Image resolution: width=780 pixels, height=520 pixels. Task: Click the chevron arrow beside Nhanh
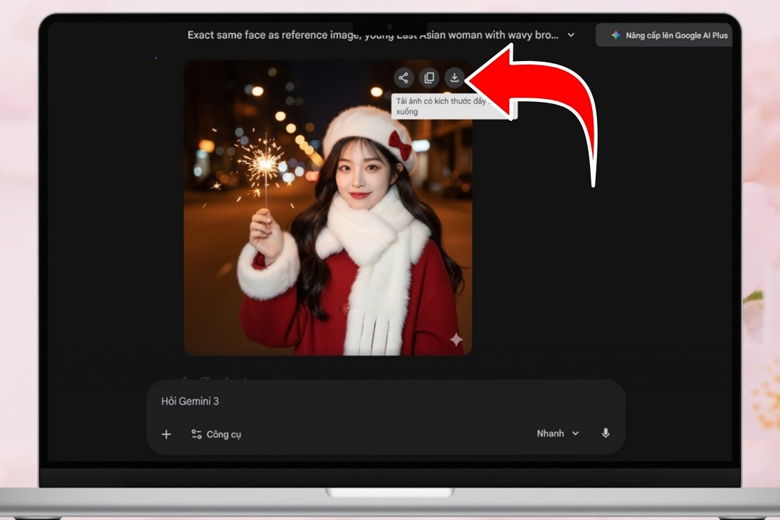pyautogui.click(x=575, y=433)
